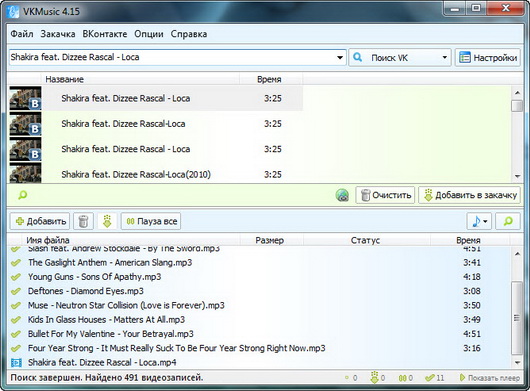Click the download list scrollbar thumb
Viewport: 530px width, 391px height.
point(517,318)
